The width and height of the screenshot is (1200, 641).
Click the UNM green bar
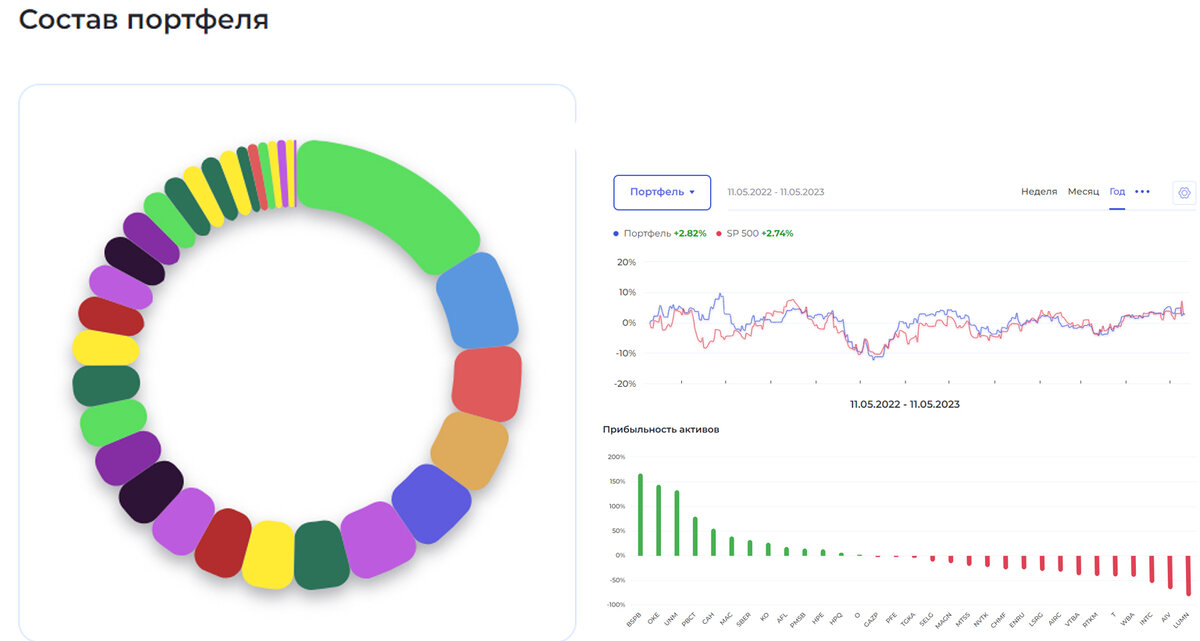click(x=677, y=523)
